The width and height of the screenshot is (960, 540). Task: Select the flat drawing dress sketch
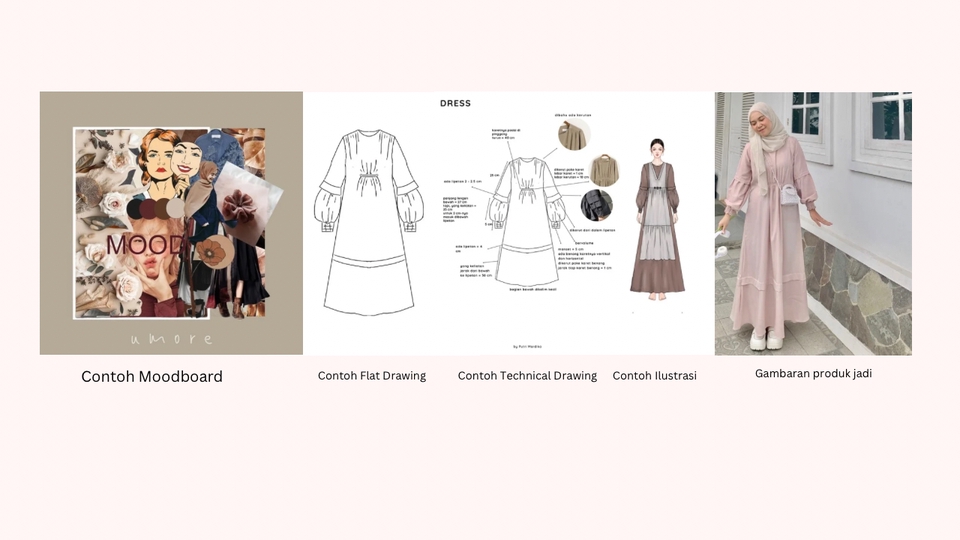pyautogui.click(x=369, y=222)
